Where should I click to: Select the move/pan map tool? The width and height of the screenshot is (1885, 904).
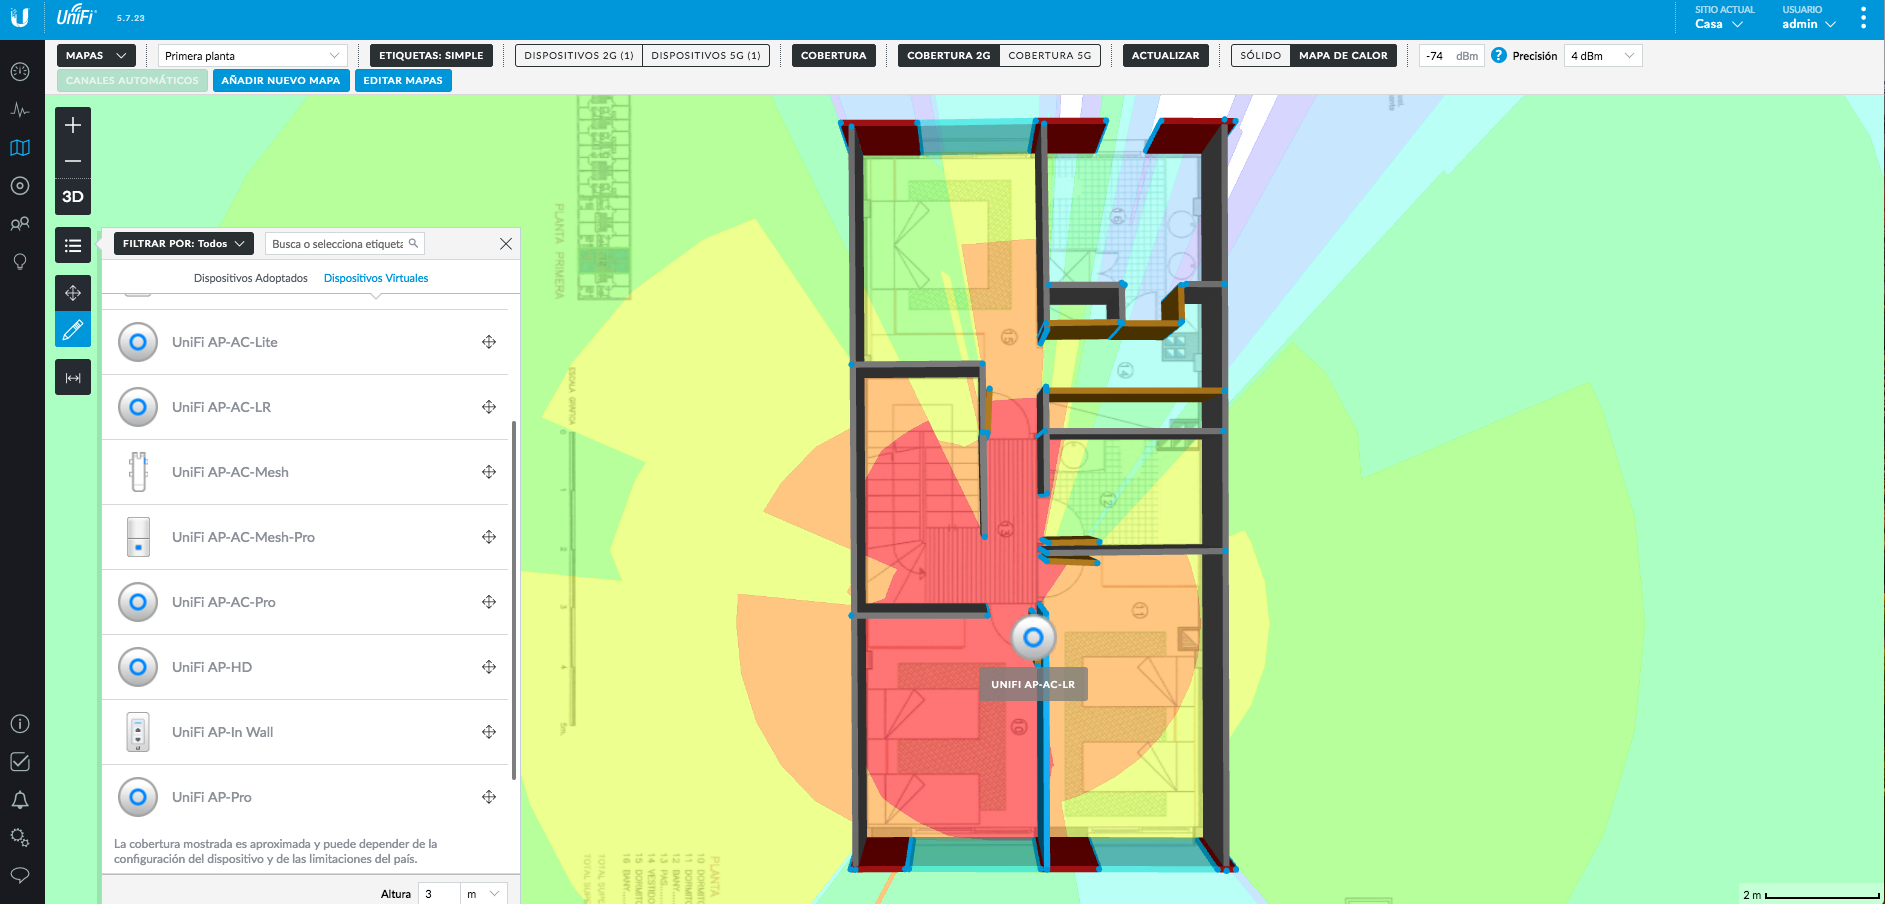click(x=73, y=293)
